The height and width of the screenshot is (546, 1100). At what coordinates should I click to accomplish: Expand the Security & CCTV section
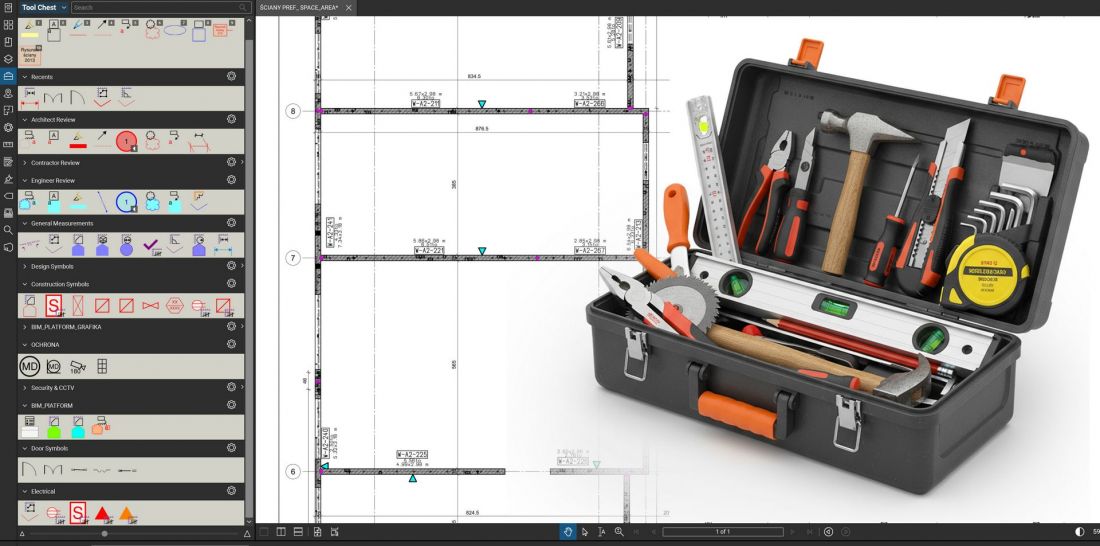coord(25,387)
